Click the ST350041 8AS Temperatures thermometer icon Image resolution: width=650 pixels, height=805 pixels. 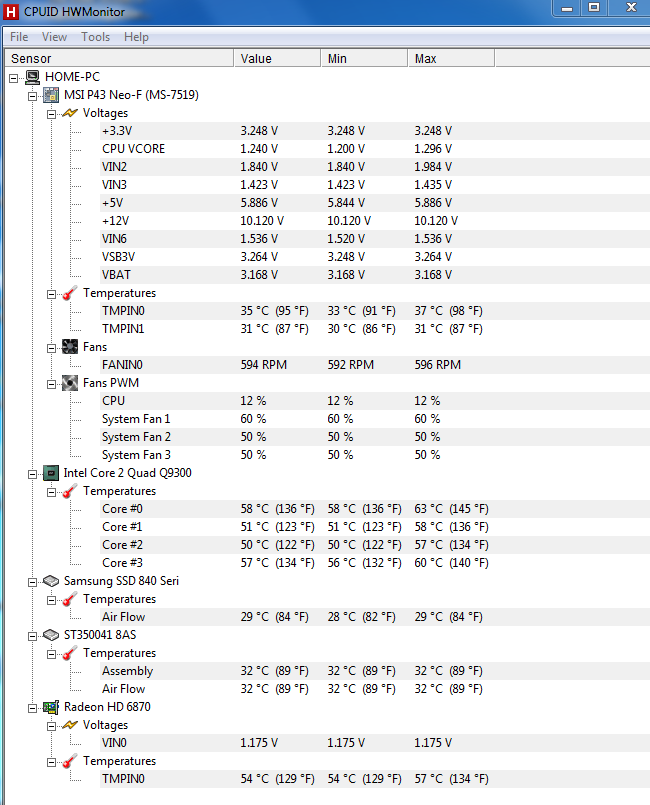(69, 653)
